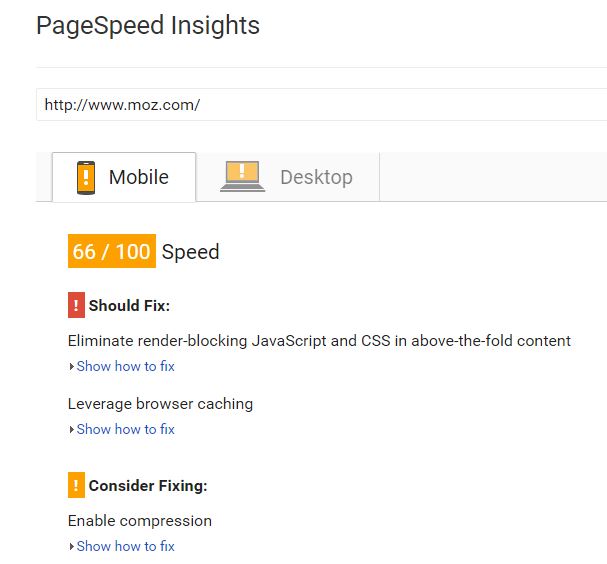
Task: Click the mobile phone warning icon
Action: [86, 178]
